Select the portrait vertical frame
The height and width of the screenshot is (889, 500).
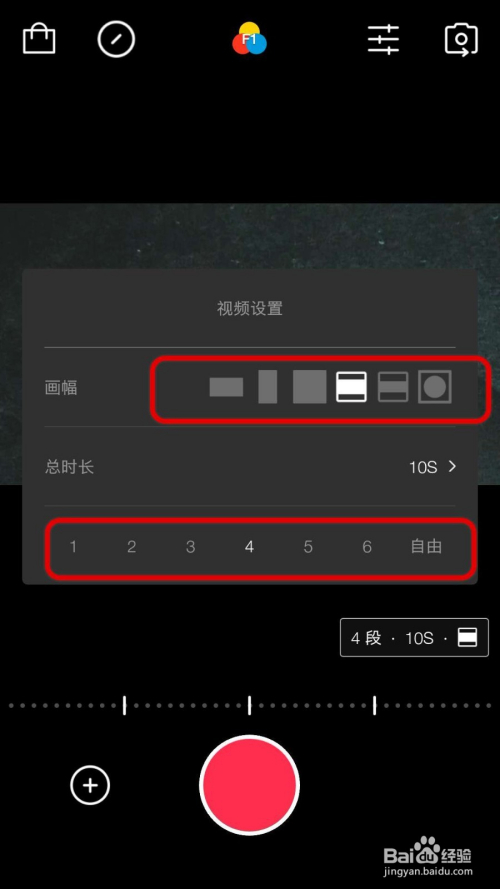tap(268, 387)
